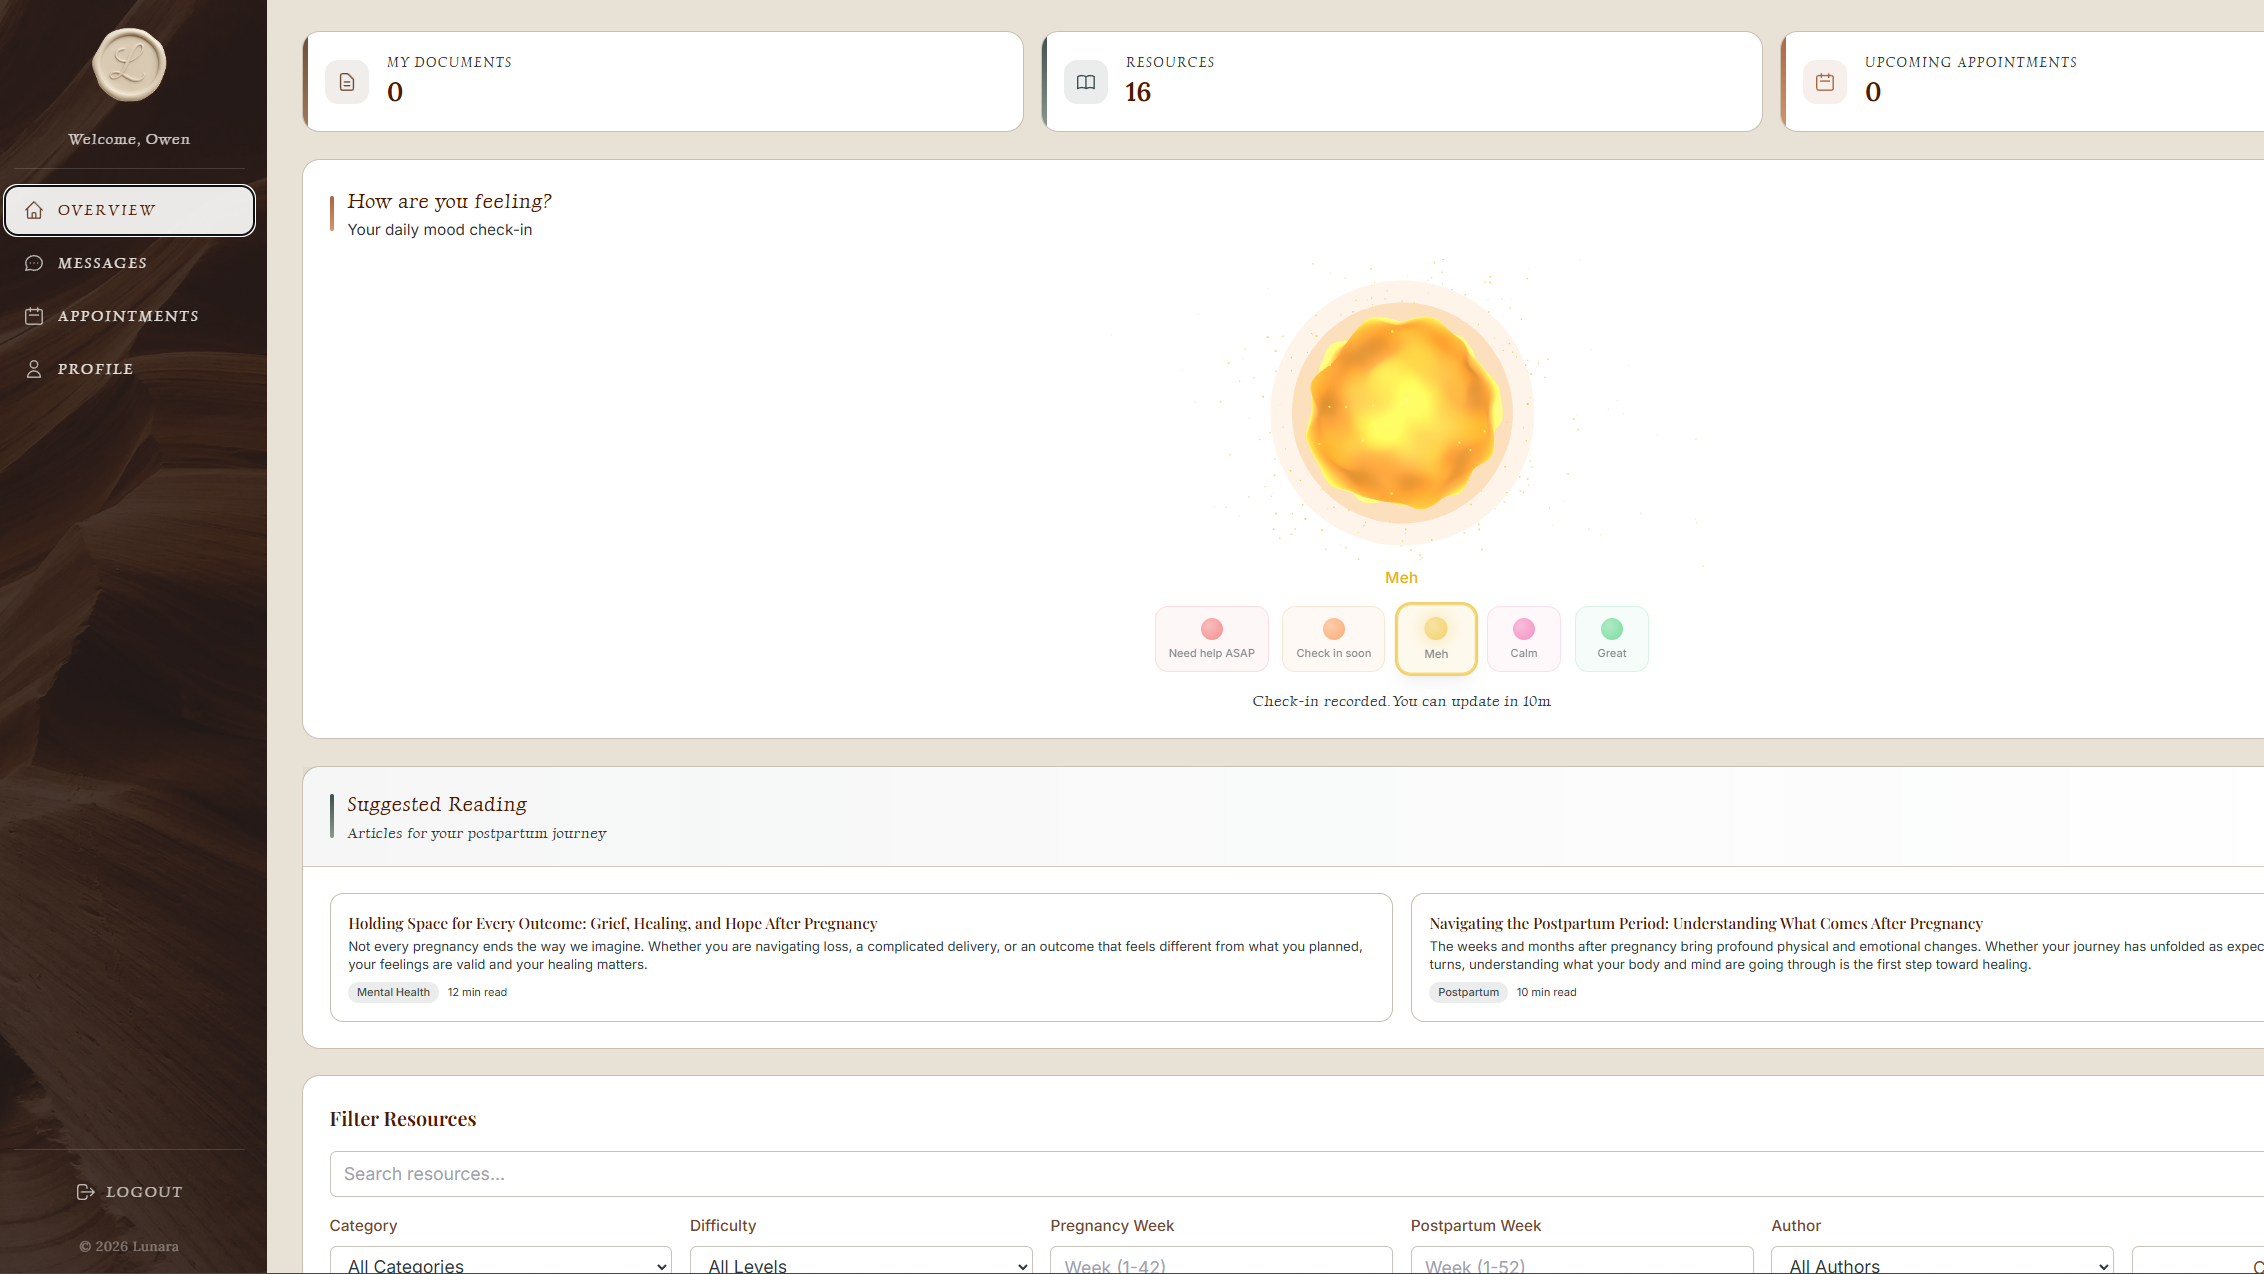Open the Holding Space for Every Outcome article
Viewport: 2264px width, 1274px height.
[612, 923]
